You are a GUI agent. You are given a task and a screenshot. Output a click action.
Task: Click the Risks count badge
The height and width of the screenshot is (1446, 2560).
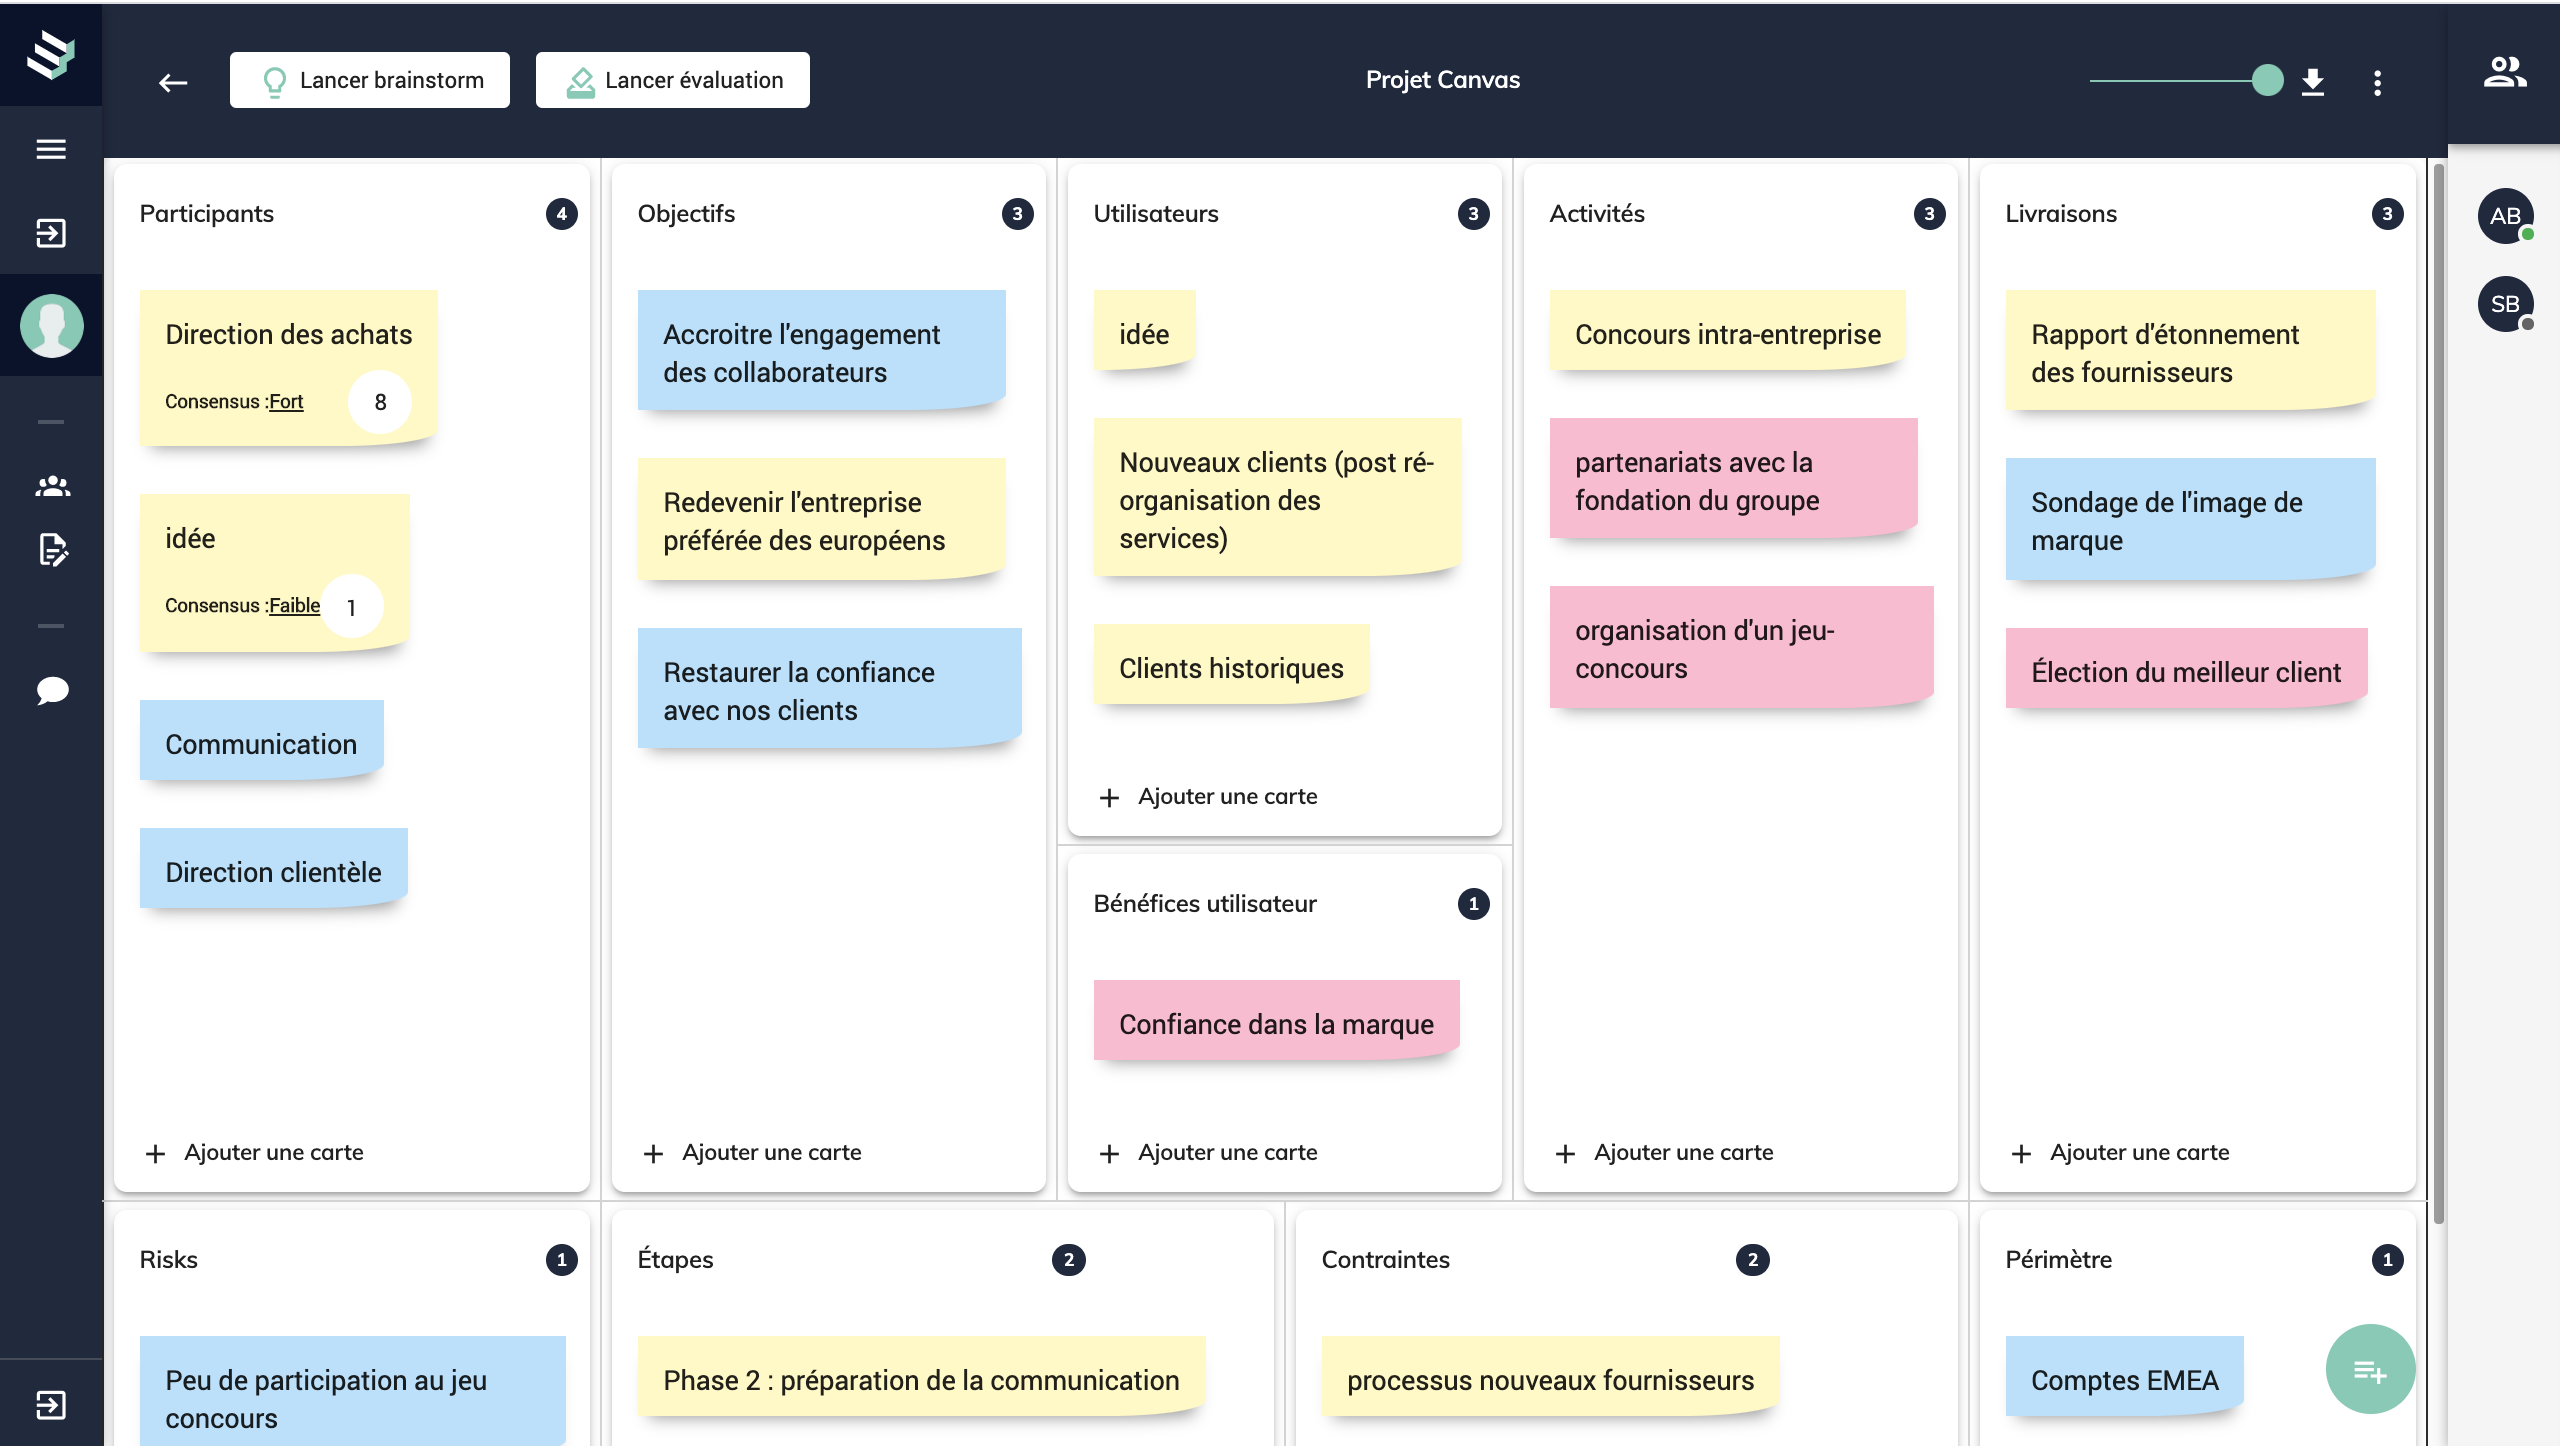click(x=562, y=1260)
